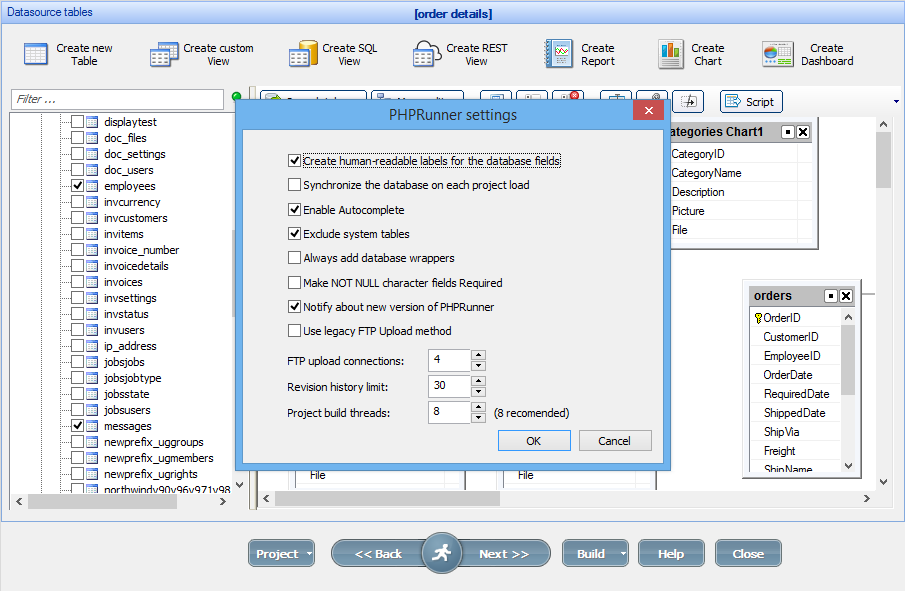Click the Next >> navigation button
905x591 pixels.
506,553
